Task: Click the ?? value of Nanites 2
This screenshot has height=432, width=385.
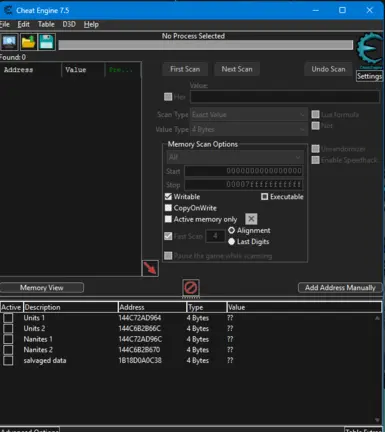Action: point(230,350)
